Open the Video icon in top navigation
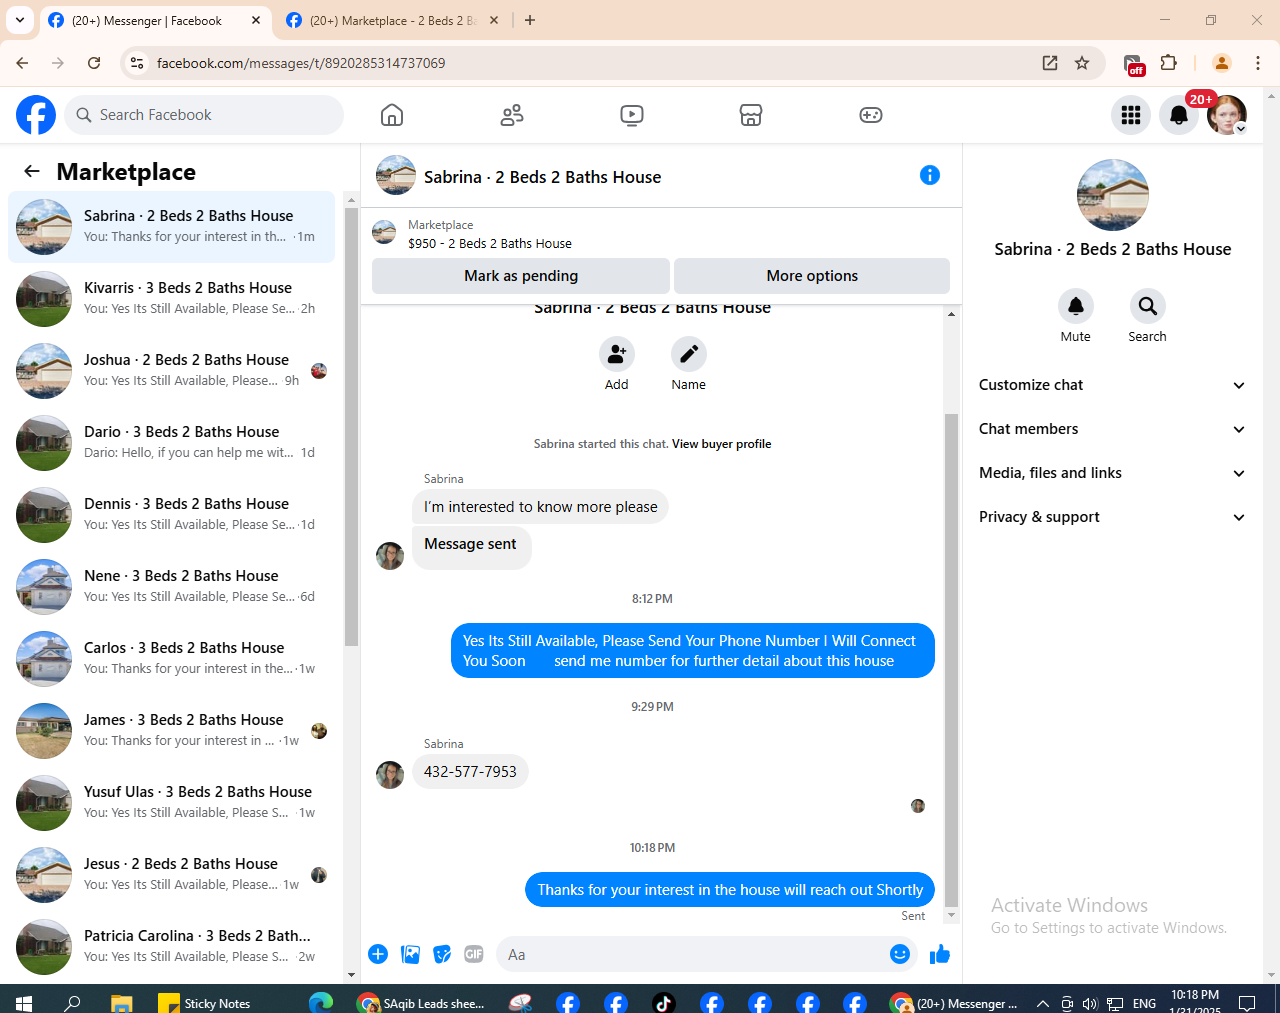 click(x=632, y=115)
